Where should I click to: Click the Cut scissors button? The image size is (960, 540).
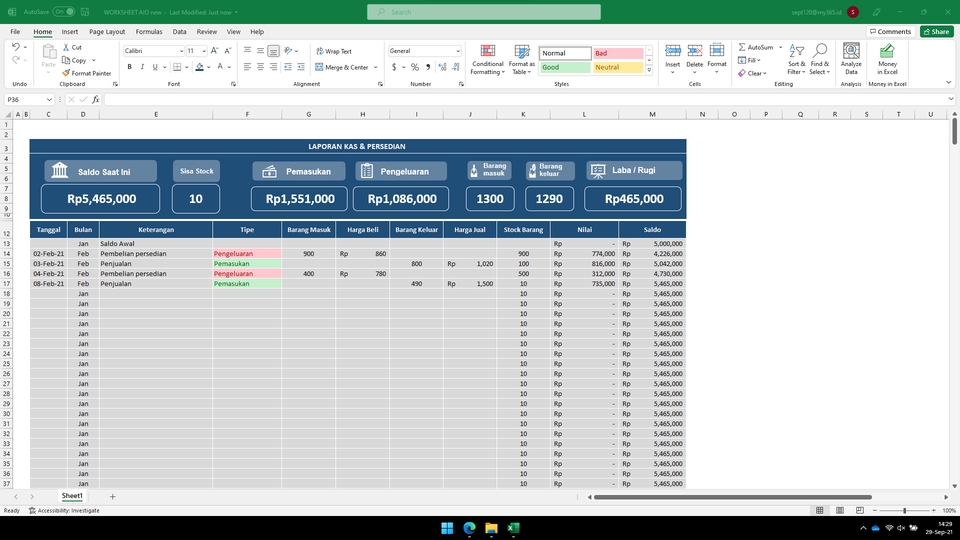pos(72,47)
